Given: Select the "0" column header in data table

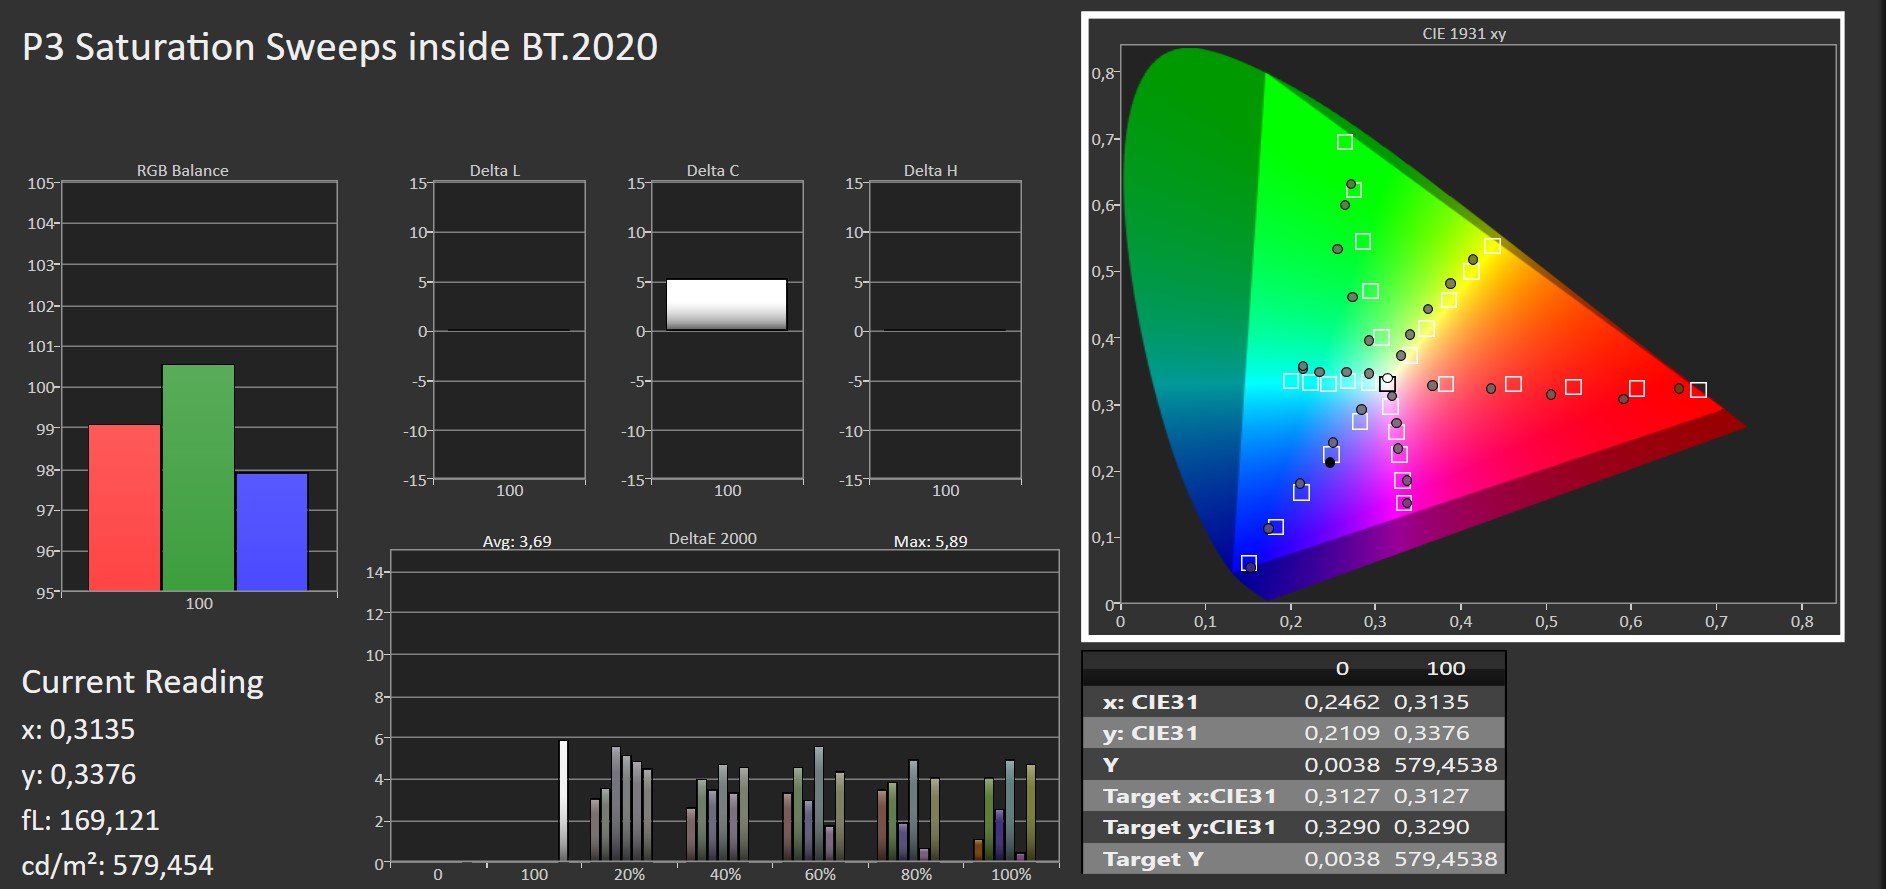Looking at the screenshot, I should pyautogui.click(x=1342, y=668).
